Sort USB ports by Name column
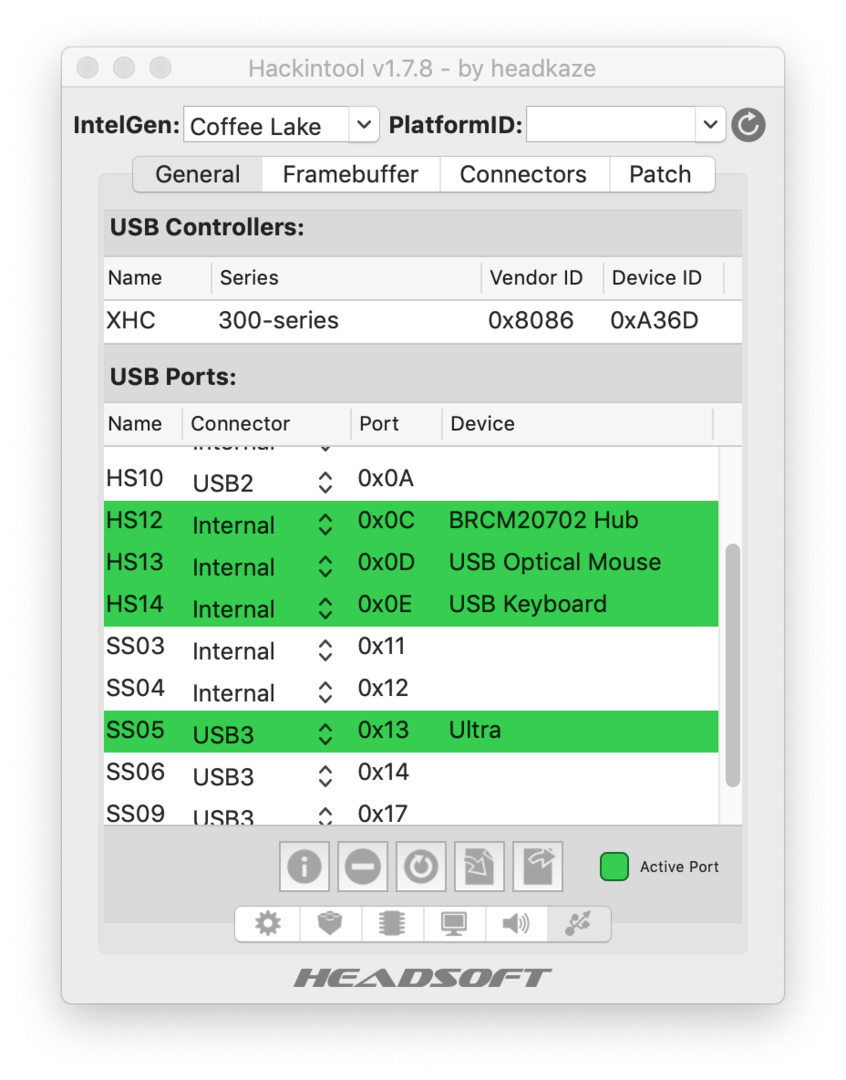Viewport: 846px width, 1080px height. tap(143, 424)
